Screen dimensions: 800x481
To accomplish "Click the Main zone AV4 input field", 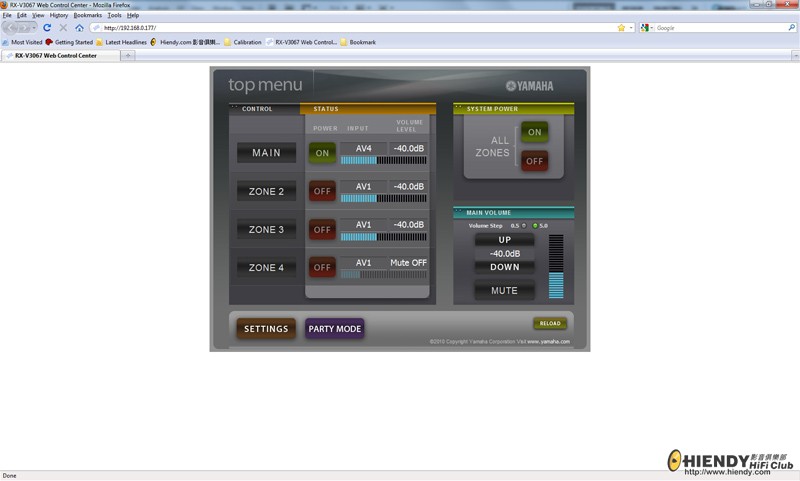I will tap(363, 148).
